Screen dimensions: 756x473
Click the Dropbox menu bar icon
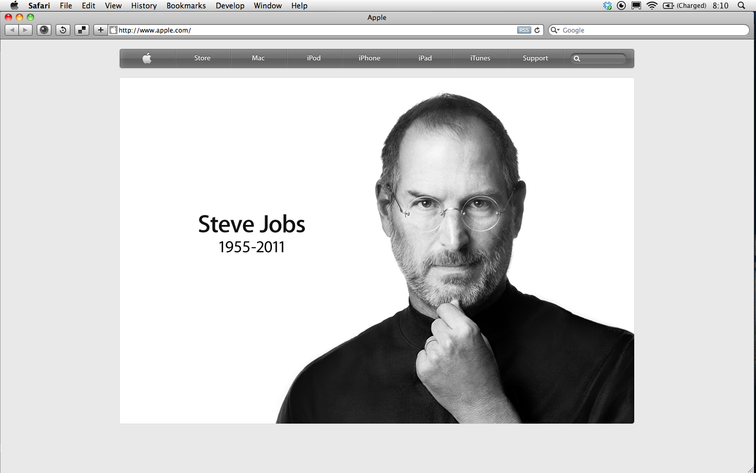608,6
